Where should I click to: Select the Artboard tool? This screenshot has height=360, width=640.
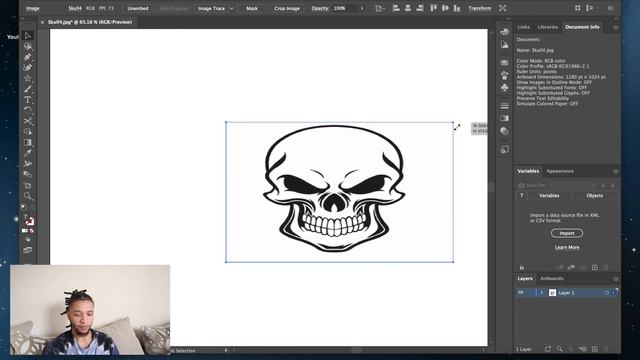[27, 185]
